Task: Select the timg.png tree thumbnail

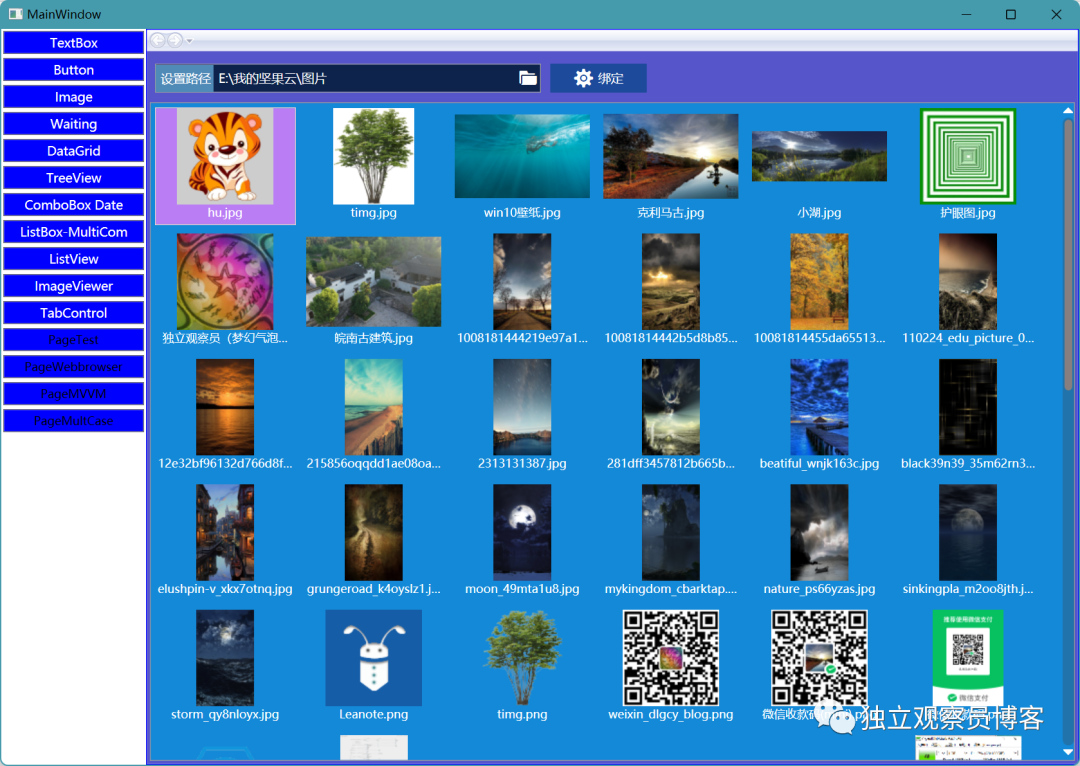Action: coord(522,658)
